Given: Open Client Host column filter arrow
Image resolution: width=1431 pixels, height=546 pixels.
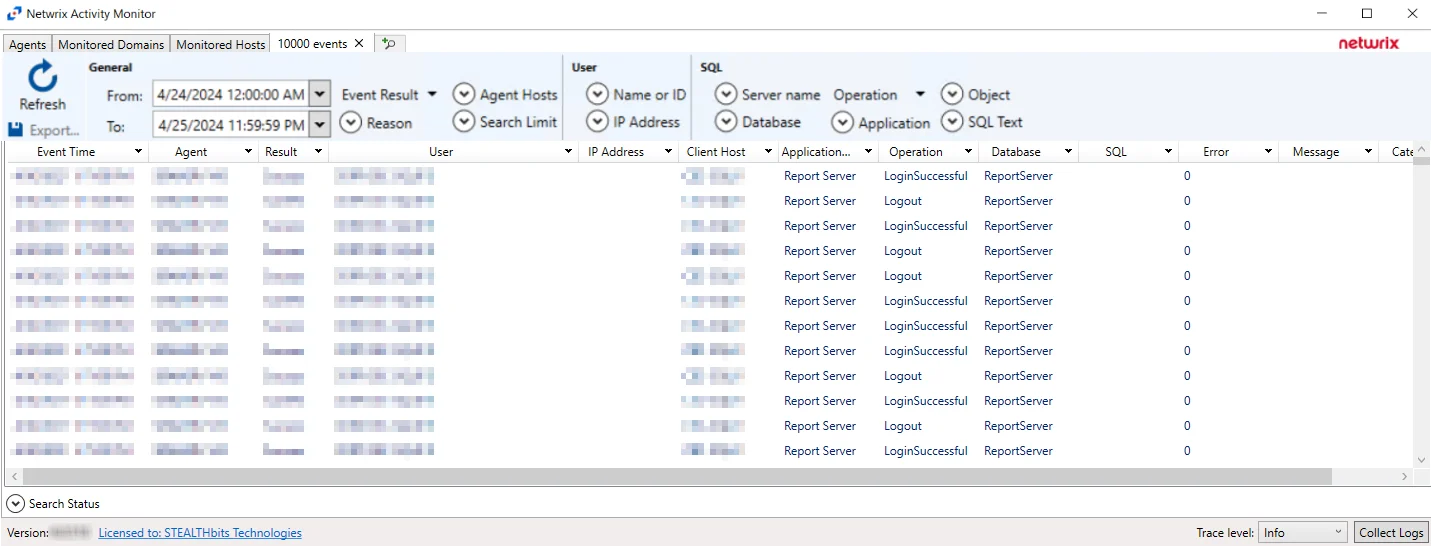Looking at the screenshot, I should [768, 152].
